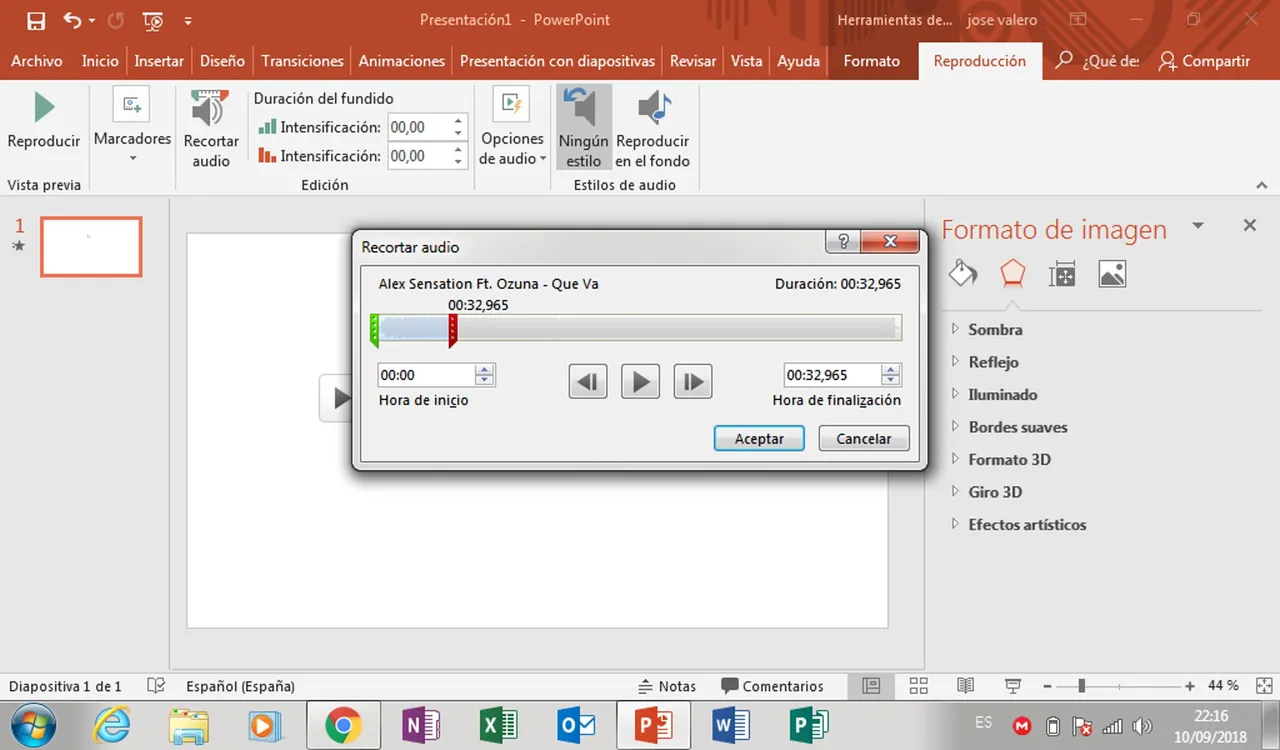Toggle the Notas pane

[x=667, y=686]
